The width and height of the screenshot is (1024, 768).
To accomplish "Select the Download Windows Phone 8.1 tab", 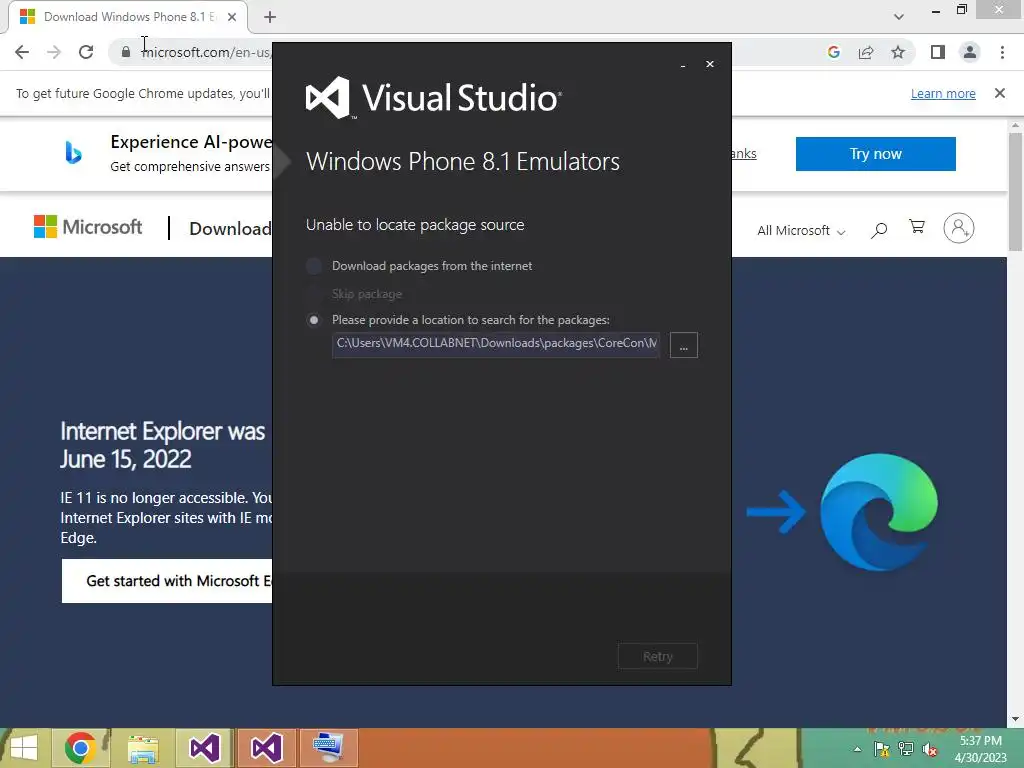I will (x=128, y=17).
